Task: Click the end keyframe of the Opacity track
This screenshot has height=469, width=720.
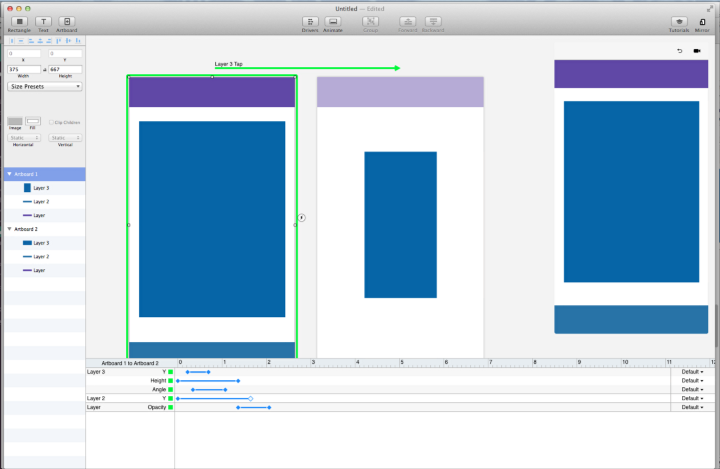Action: coord(270,407)
